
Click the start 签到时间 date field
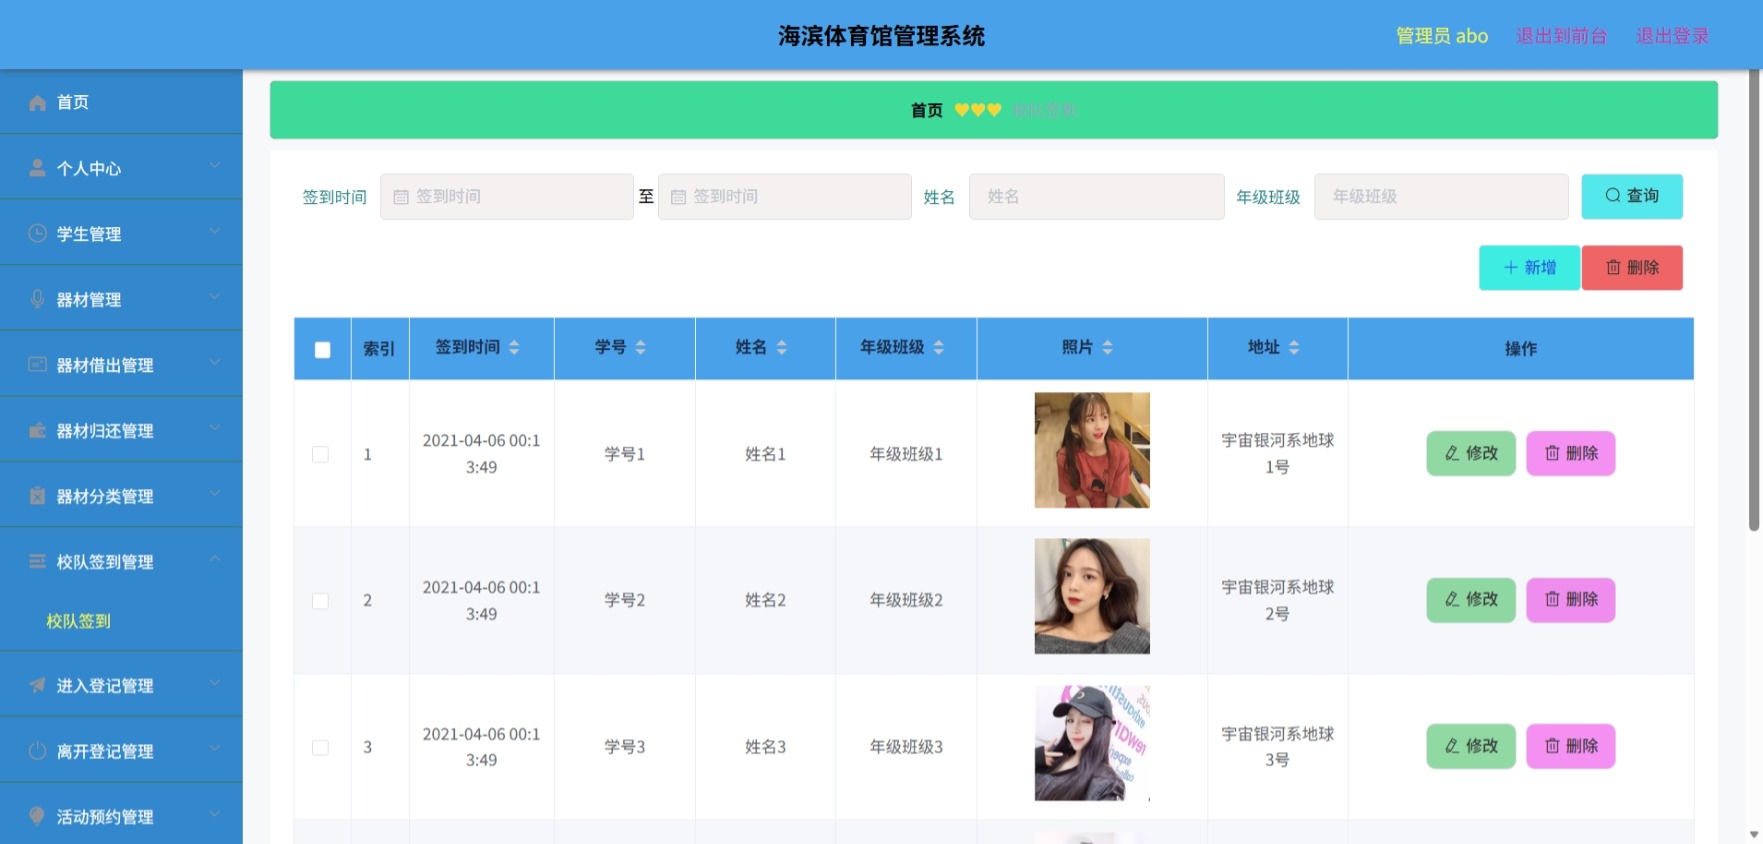pyautogui.click(x=507, y=197)
